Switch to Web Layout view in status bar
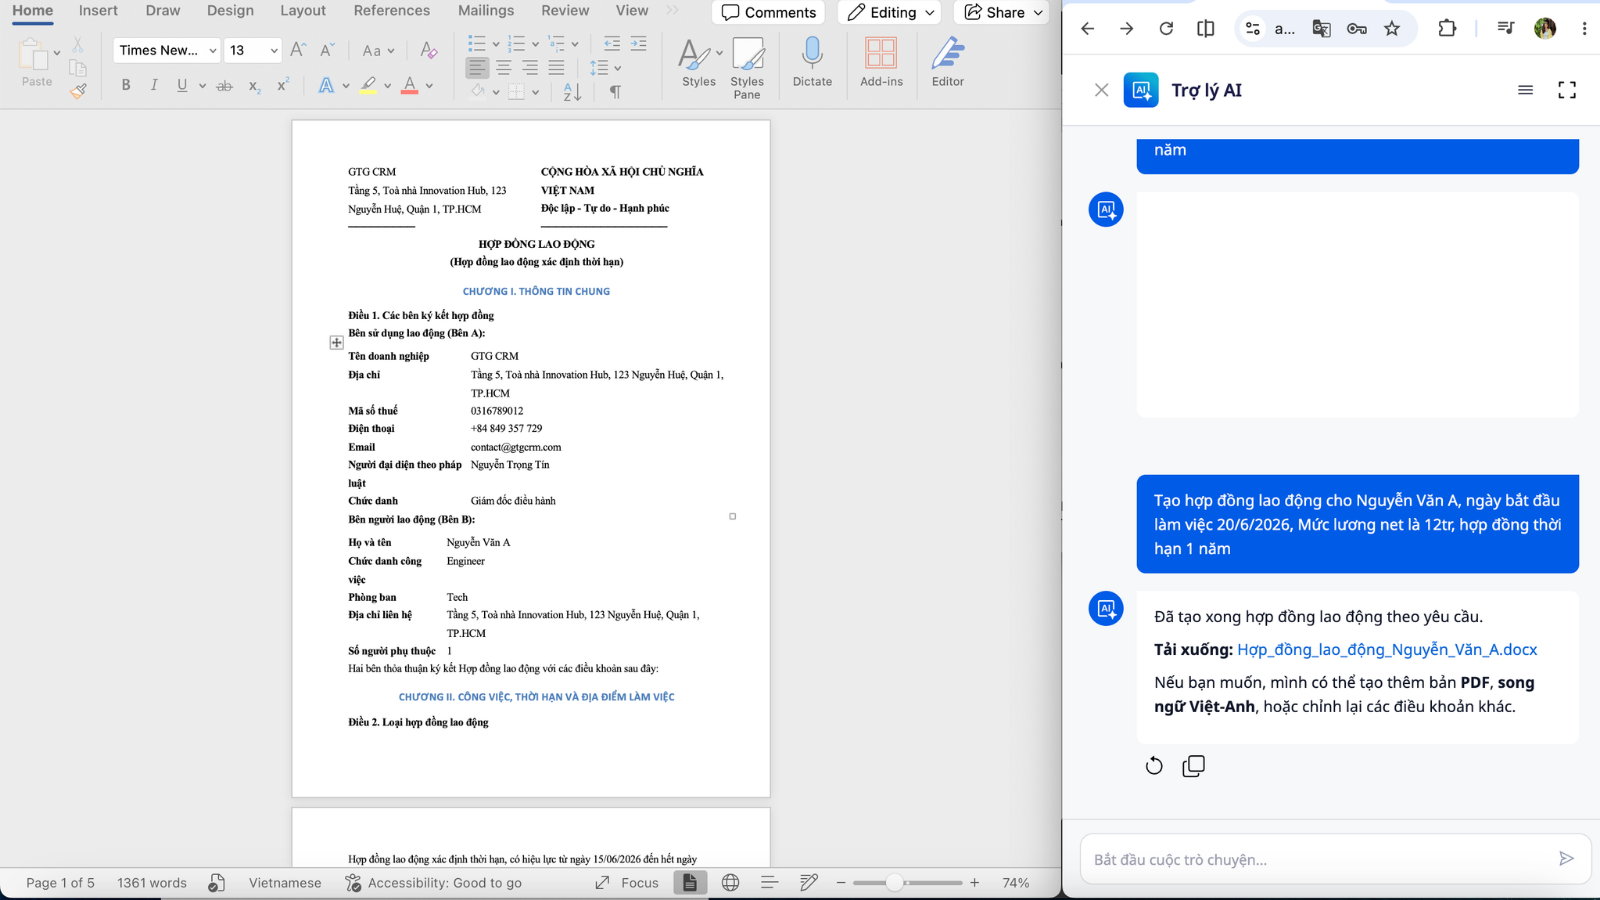Viewport: 1600px width, 900px height. (x=731, y=883)
